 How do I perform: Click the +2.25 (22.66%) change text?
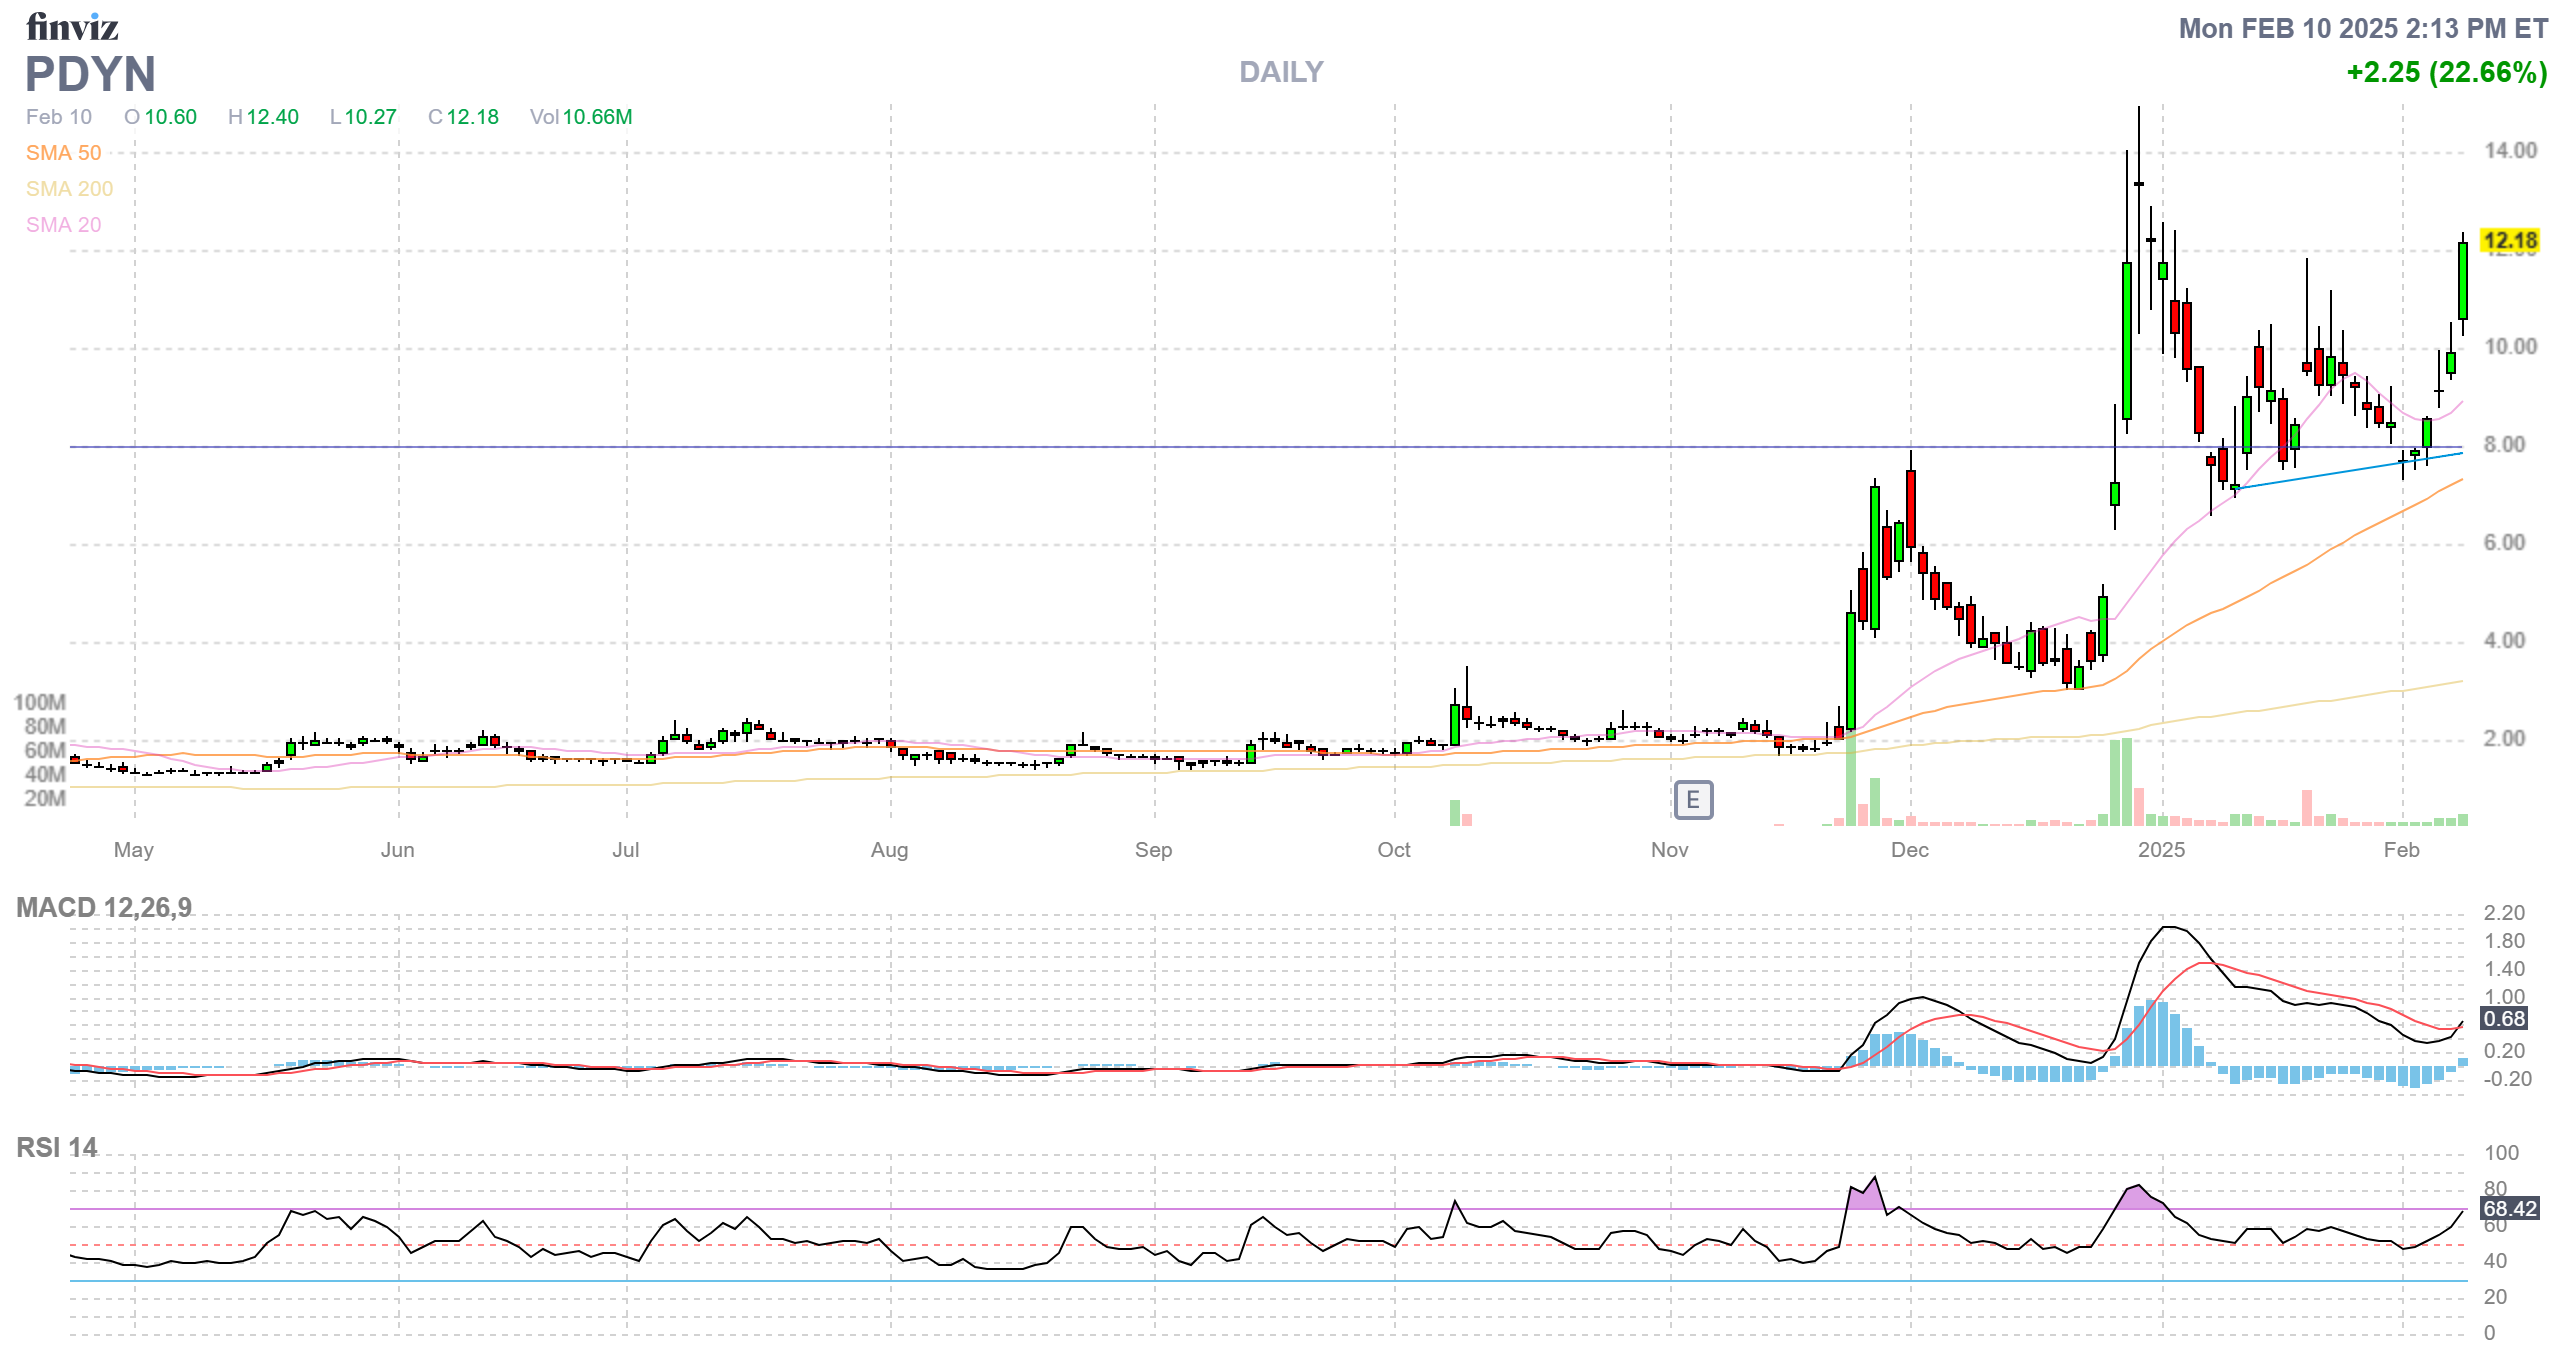(2446, 72)
